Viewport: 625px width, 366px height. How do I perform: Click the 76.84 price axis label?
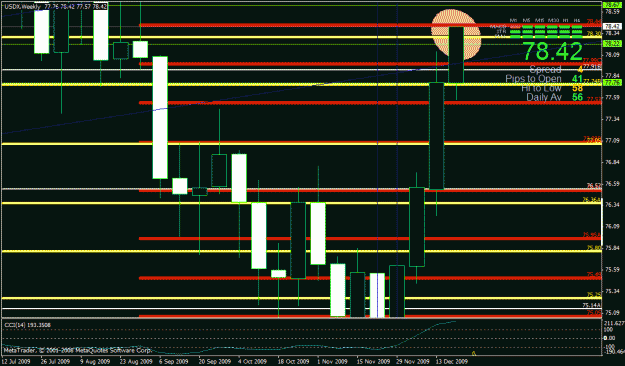coord(612,162)
